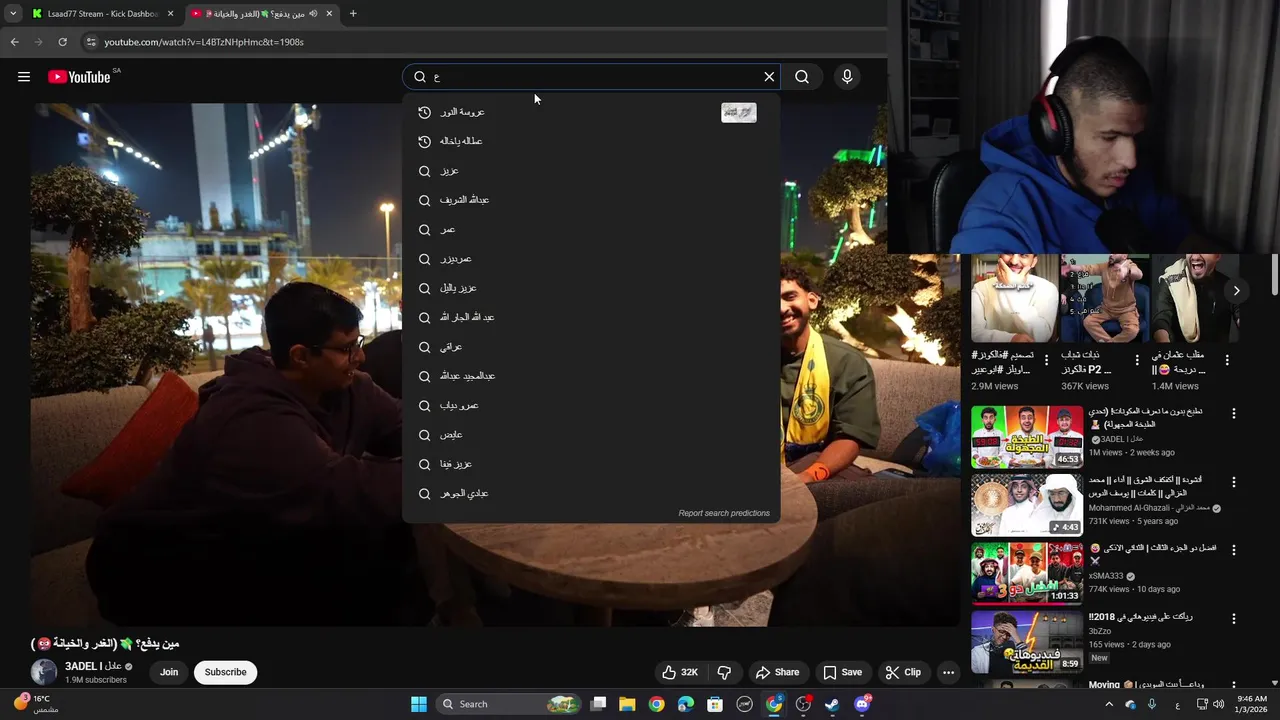This screenshot has height=720, width=1280.
Task: Open the 4:43 Mohammed Al-Ghazali video thumbnail
Action: 1027,505
